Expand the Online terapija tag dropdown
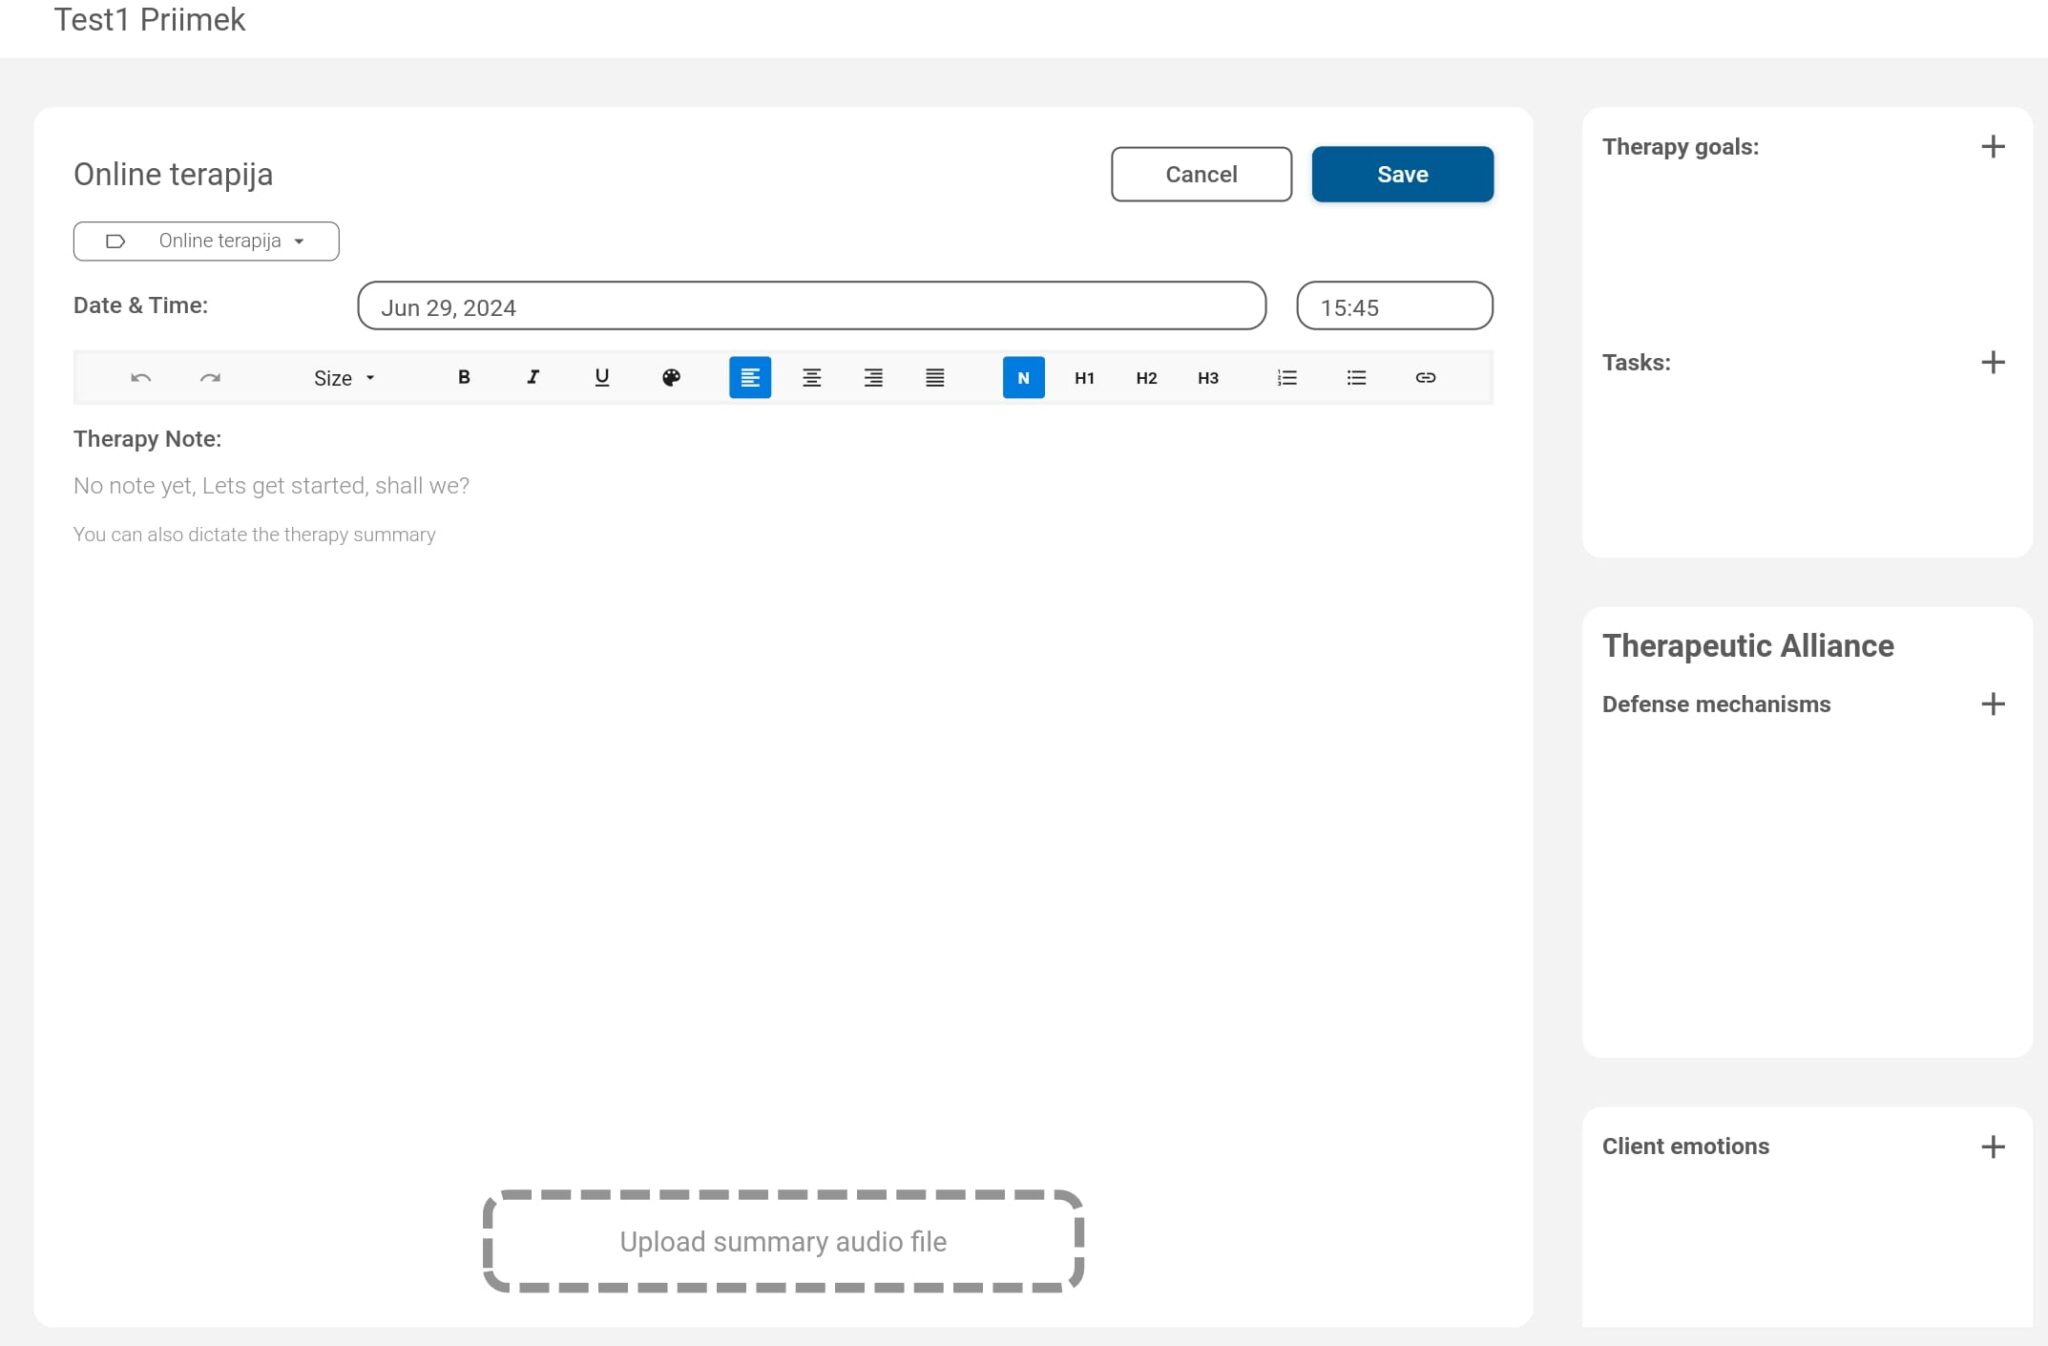 point(300,240)
